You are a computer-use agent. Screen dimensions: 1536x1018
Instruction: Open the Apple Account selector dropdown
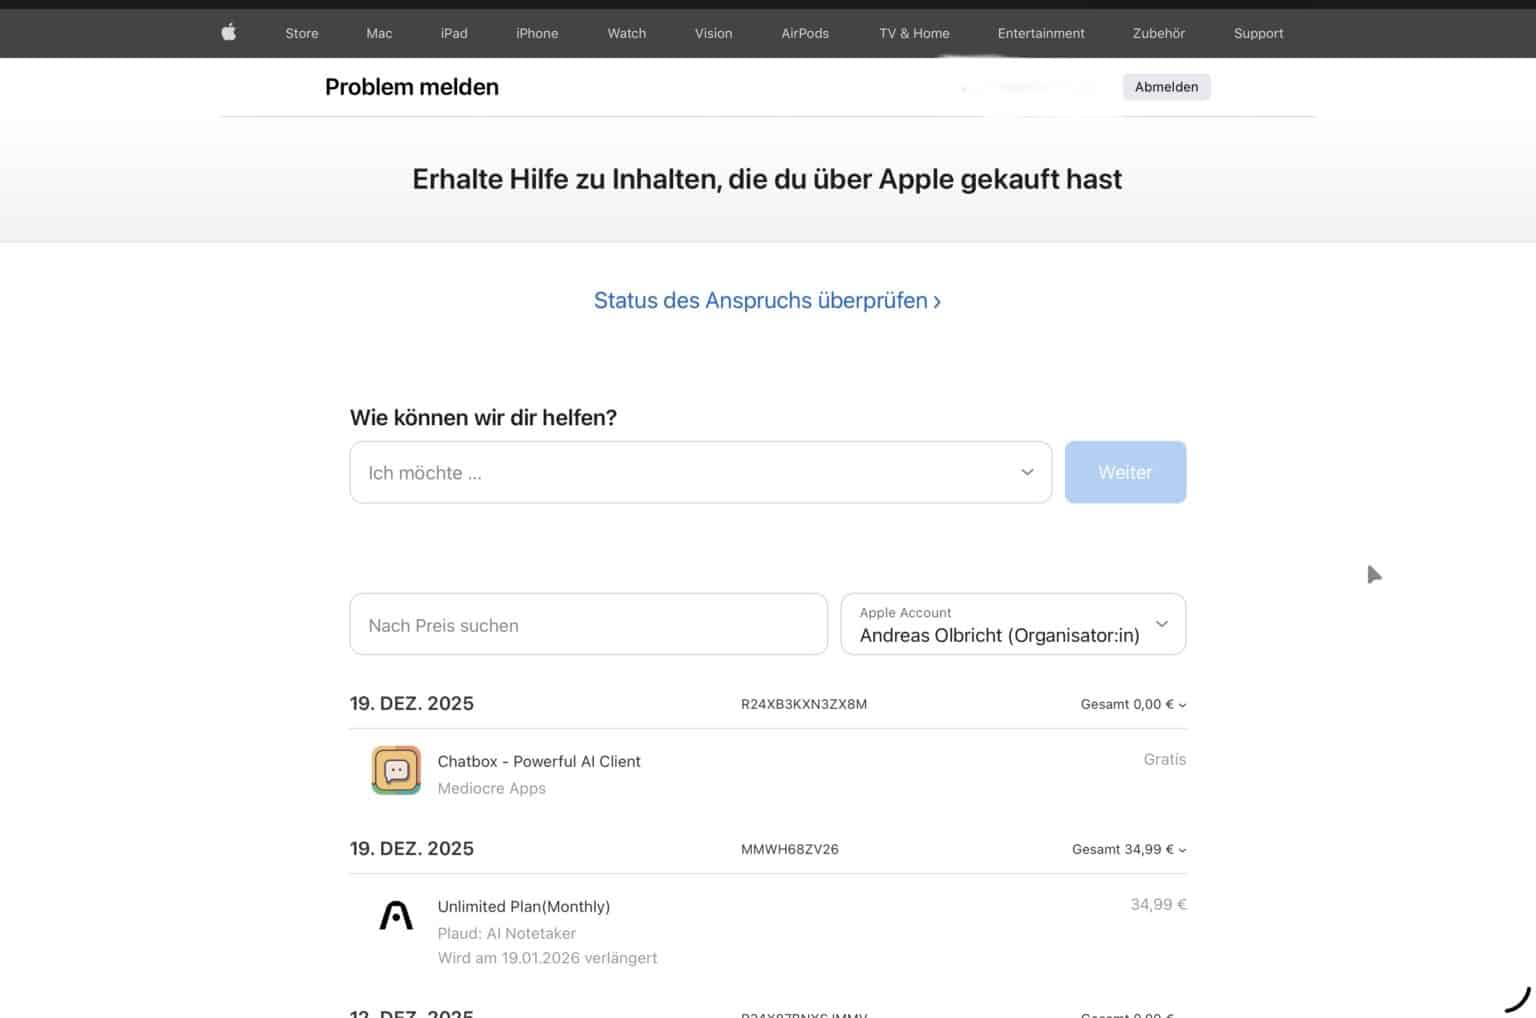click(1013, 624)
